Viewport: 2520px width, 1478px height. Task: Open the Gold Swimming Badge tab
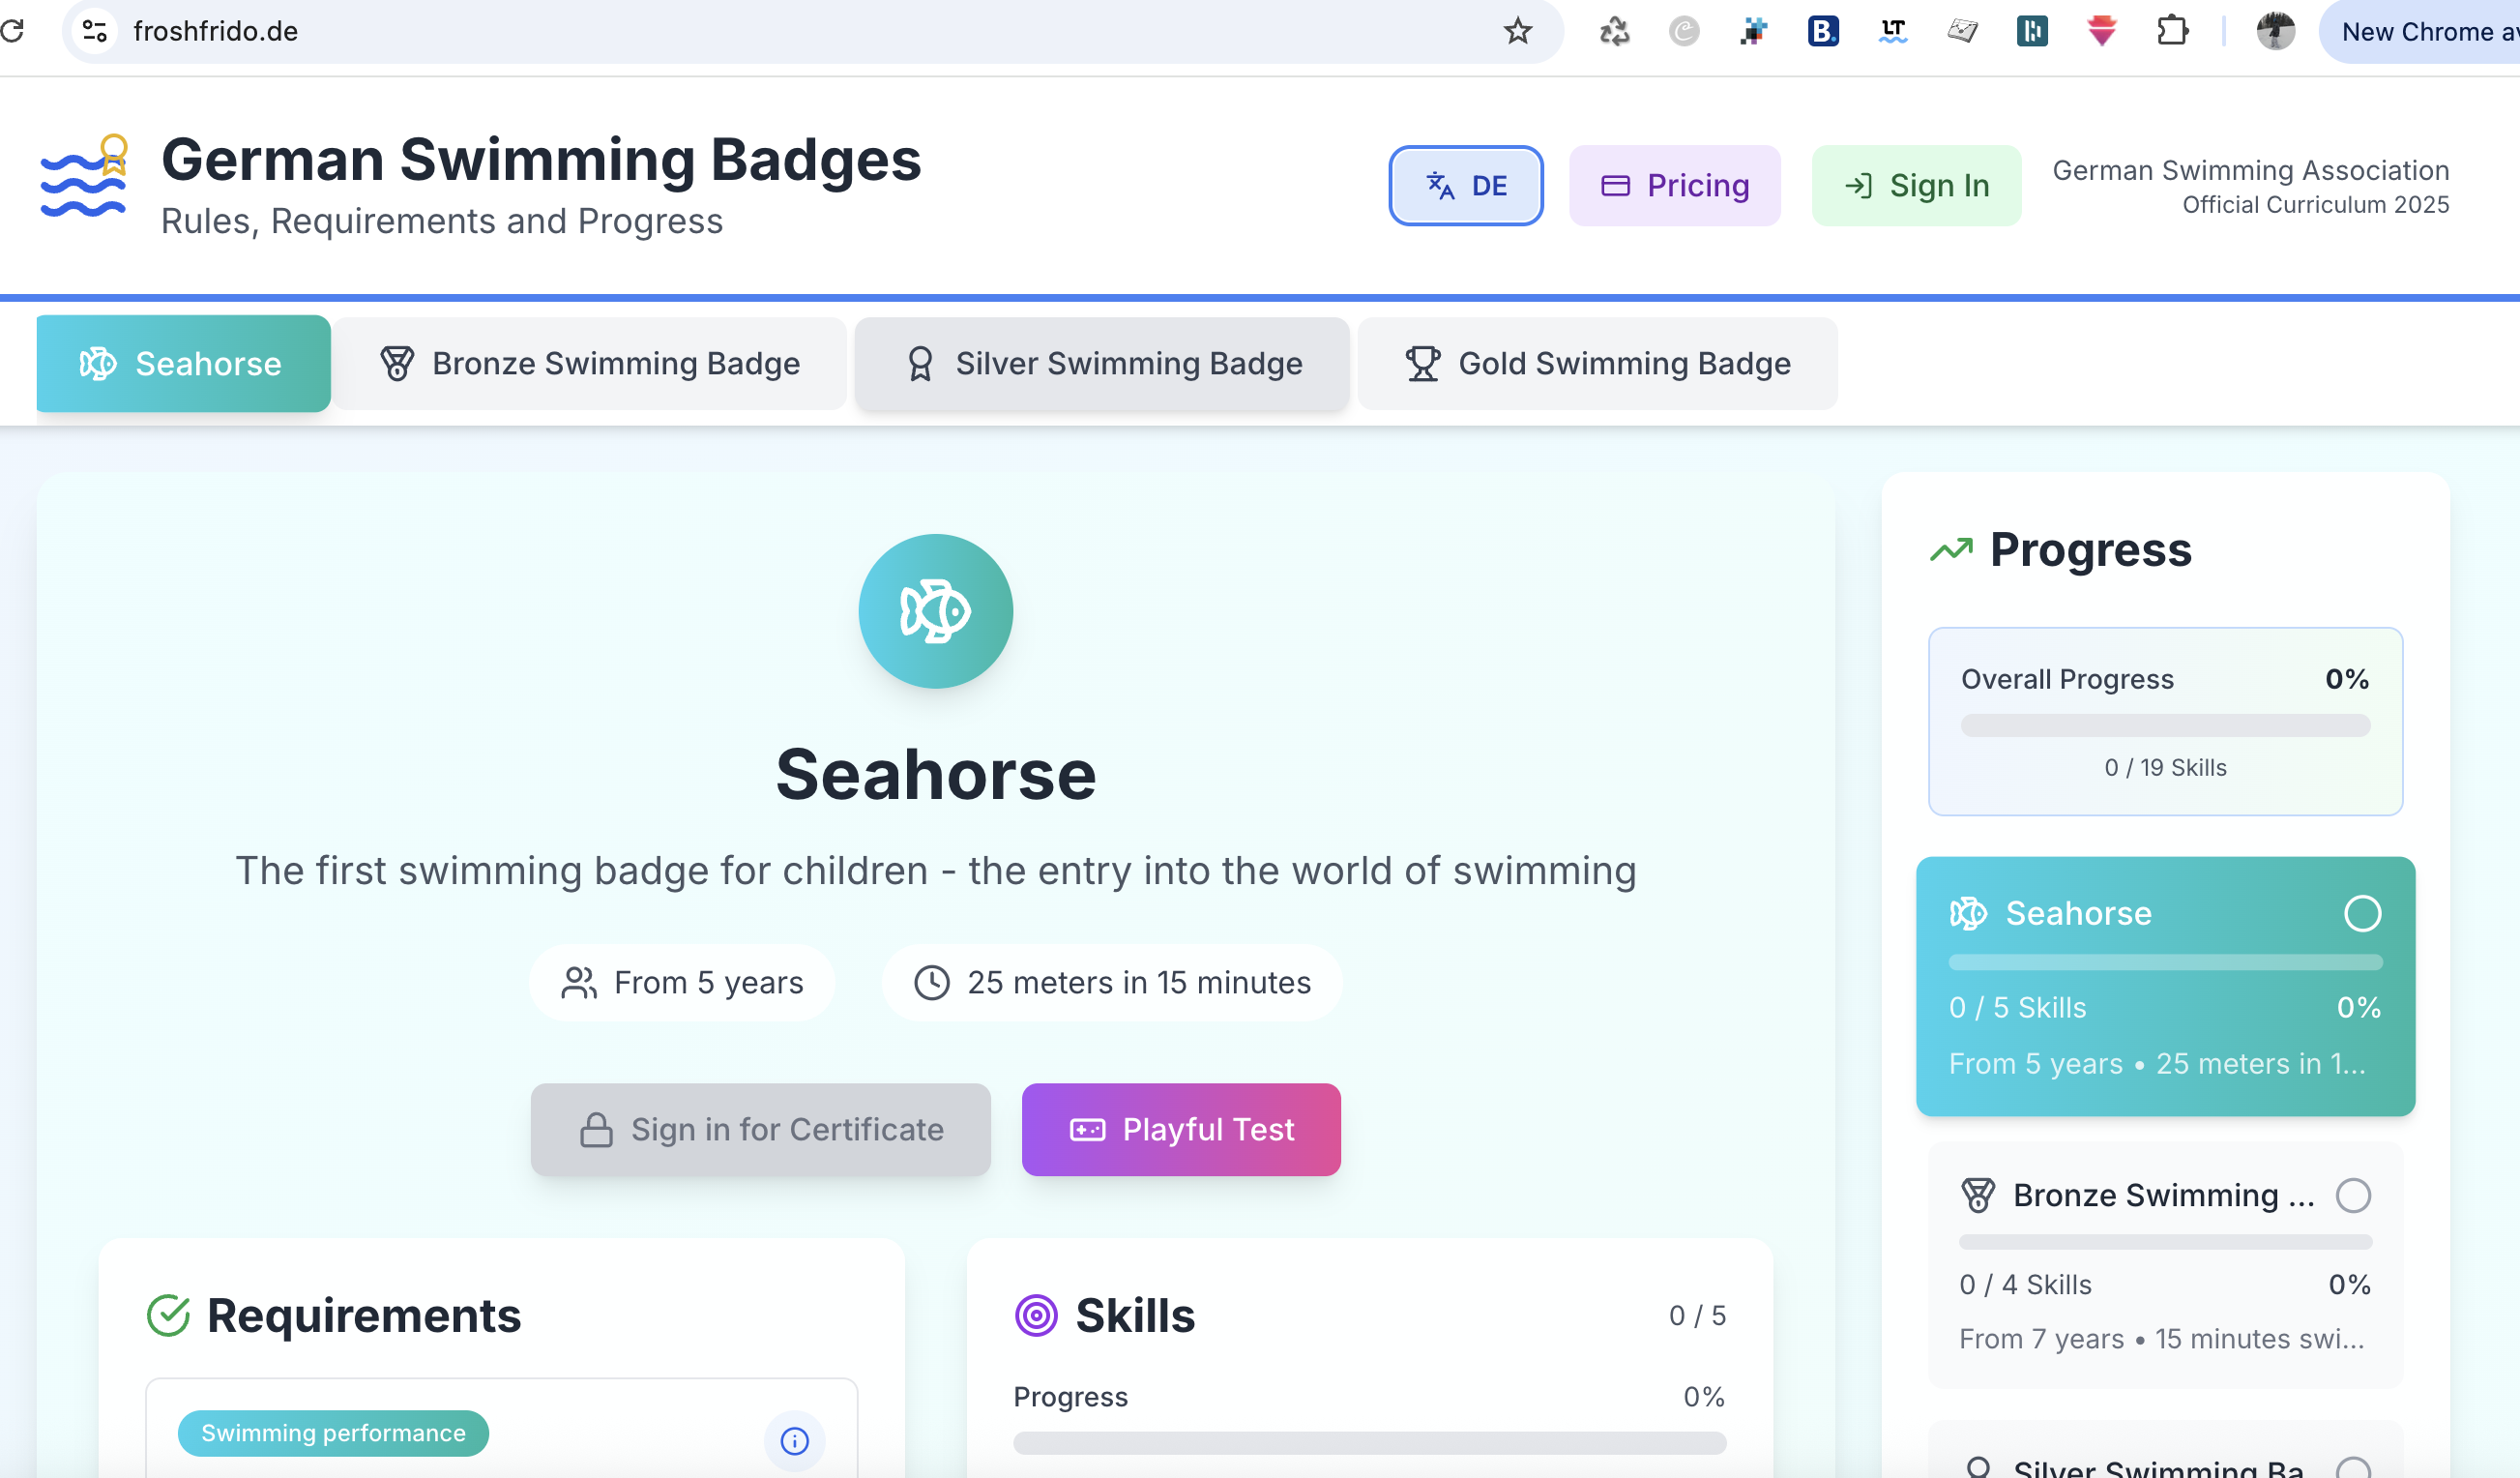pyautogui.click(x=1597, y=363)
